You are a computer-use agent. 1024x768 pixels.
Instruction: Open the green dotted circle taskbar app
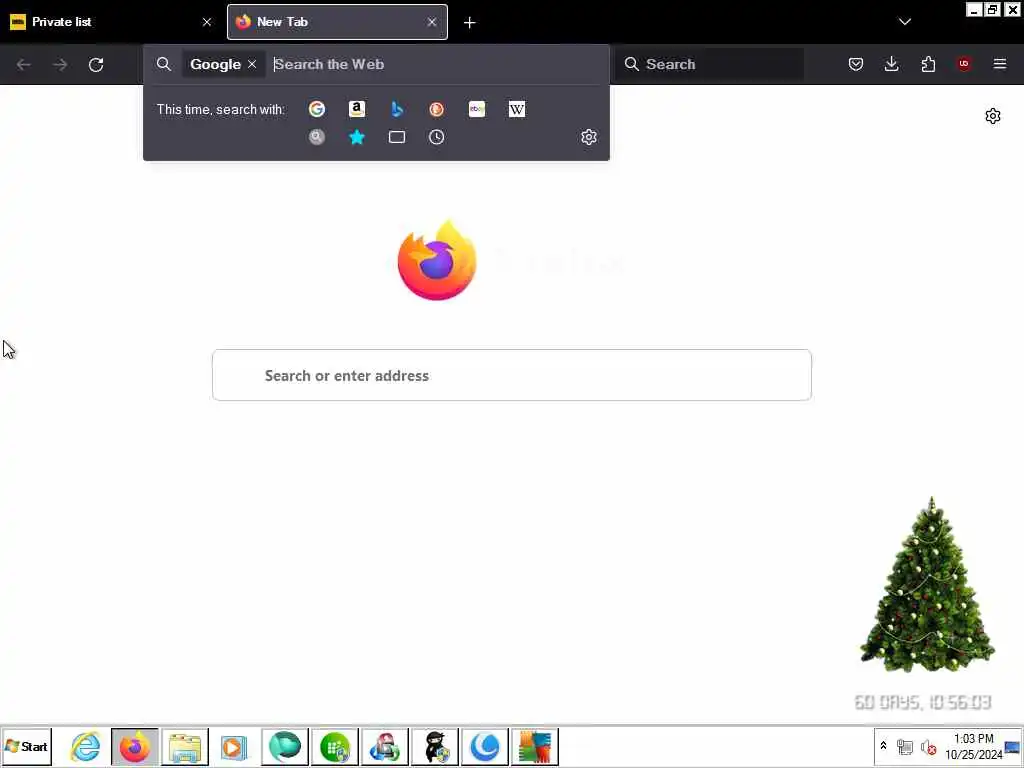click(335, 746)
